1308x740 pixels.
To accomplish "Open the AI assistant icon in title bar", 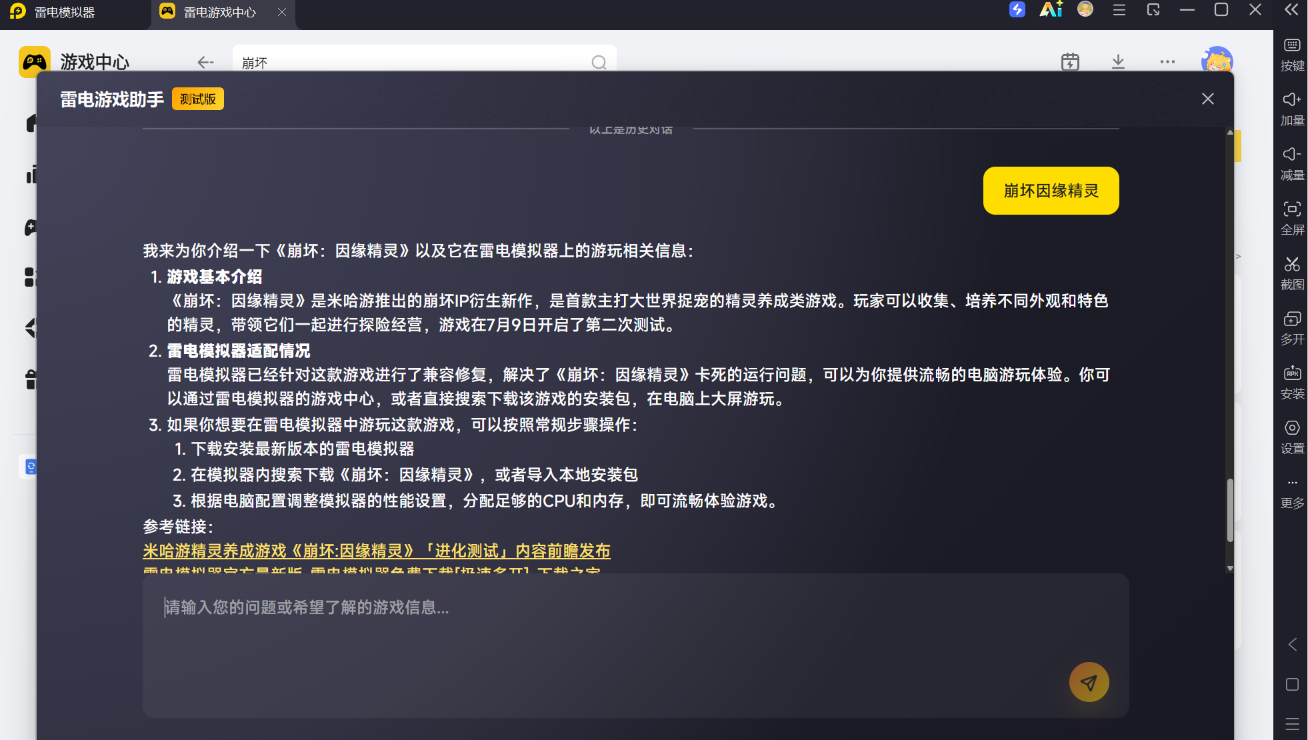I will click(1050, 10).
